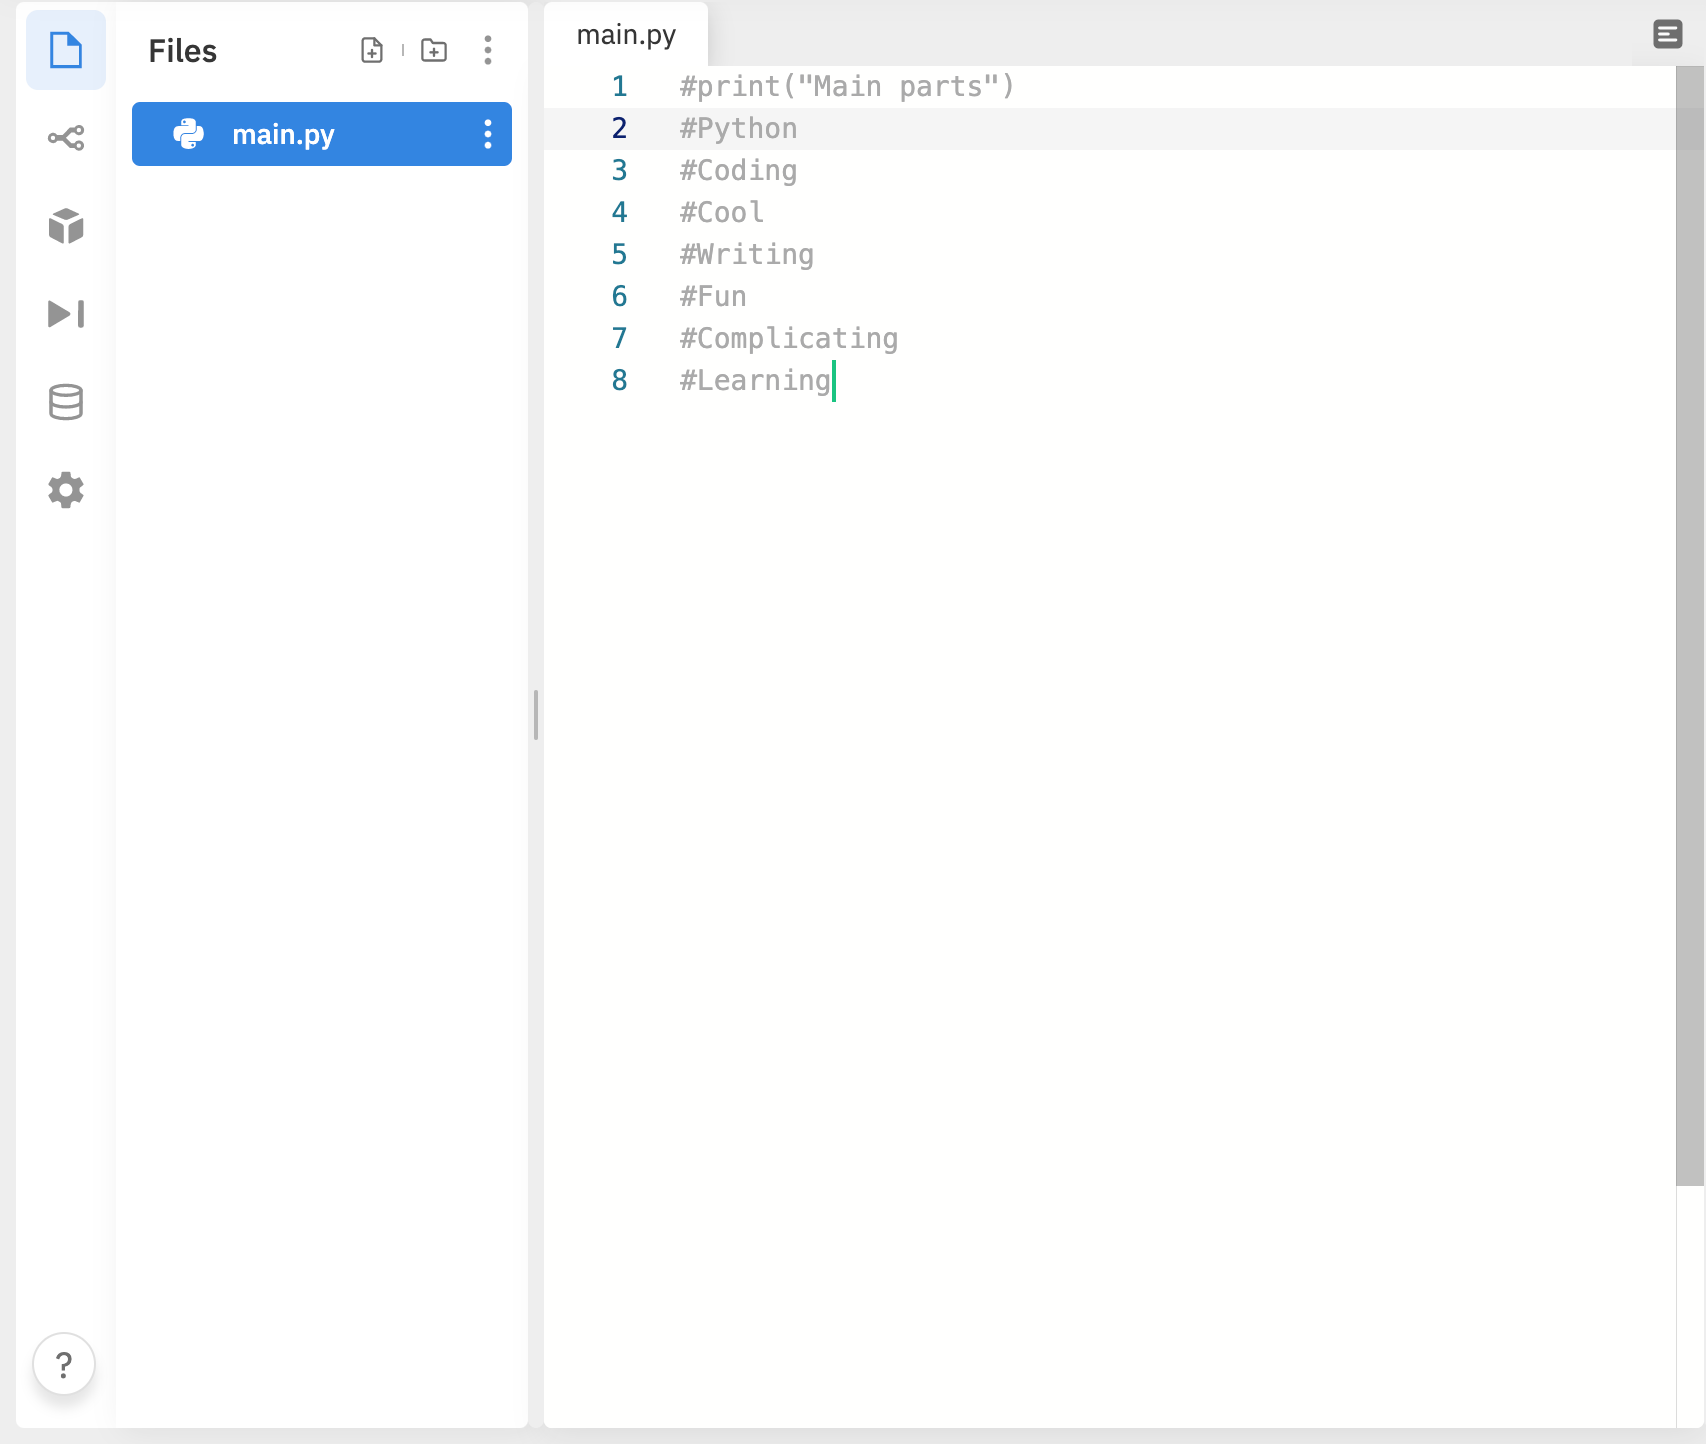1706x1444 pixels.
Task: Click the #Coding comment line
Action: (x=738, y=171)
